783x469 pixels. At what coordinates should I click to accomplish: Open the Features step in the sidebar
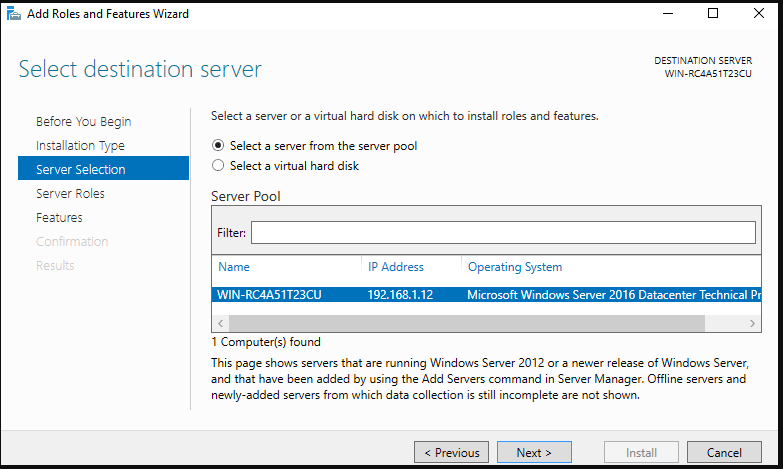pos(59,217)
